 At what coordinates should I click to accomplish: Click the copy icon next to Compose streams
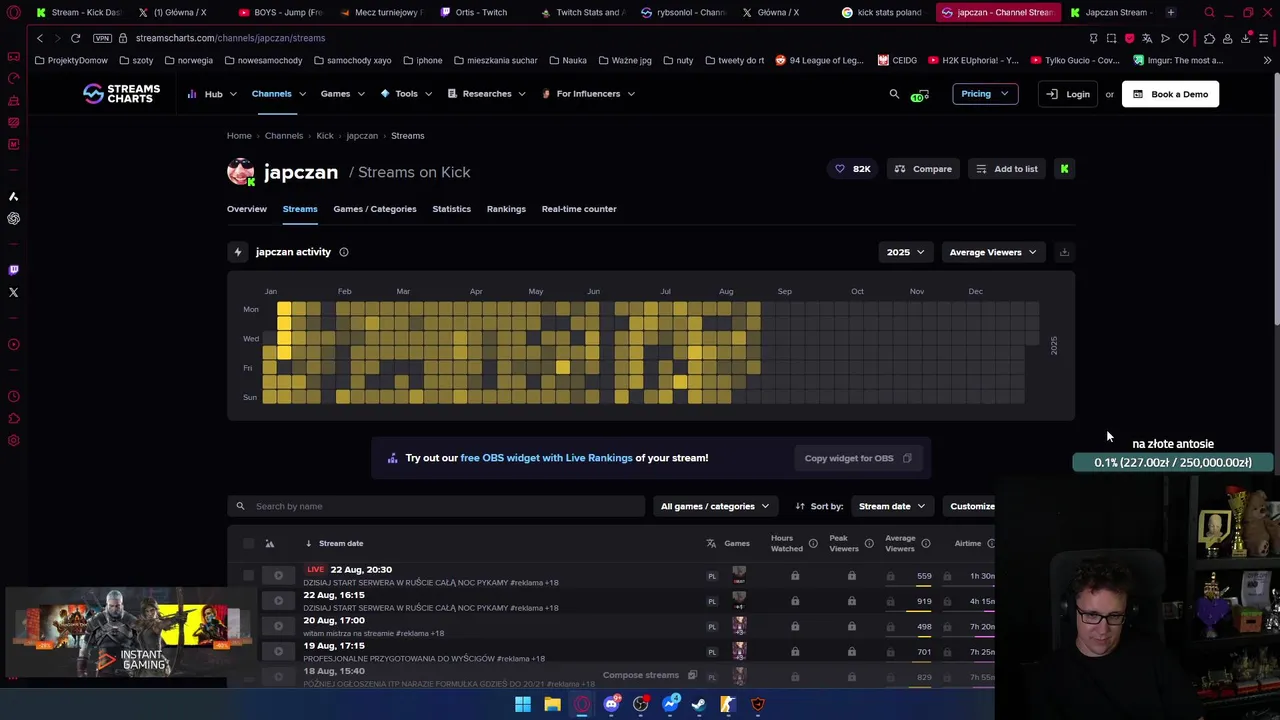(692, 675)
